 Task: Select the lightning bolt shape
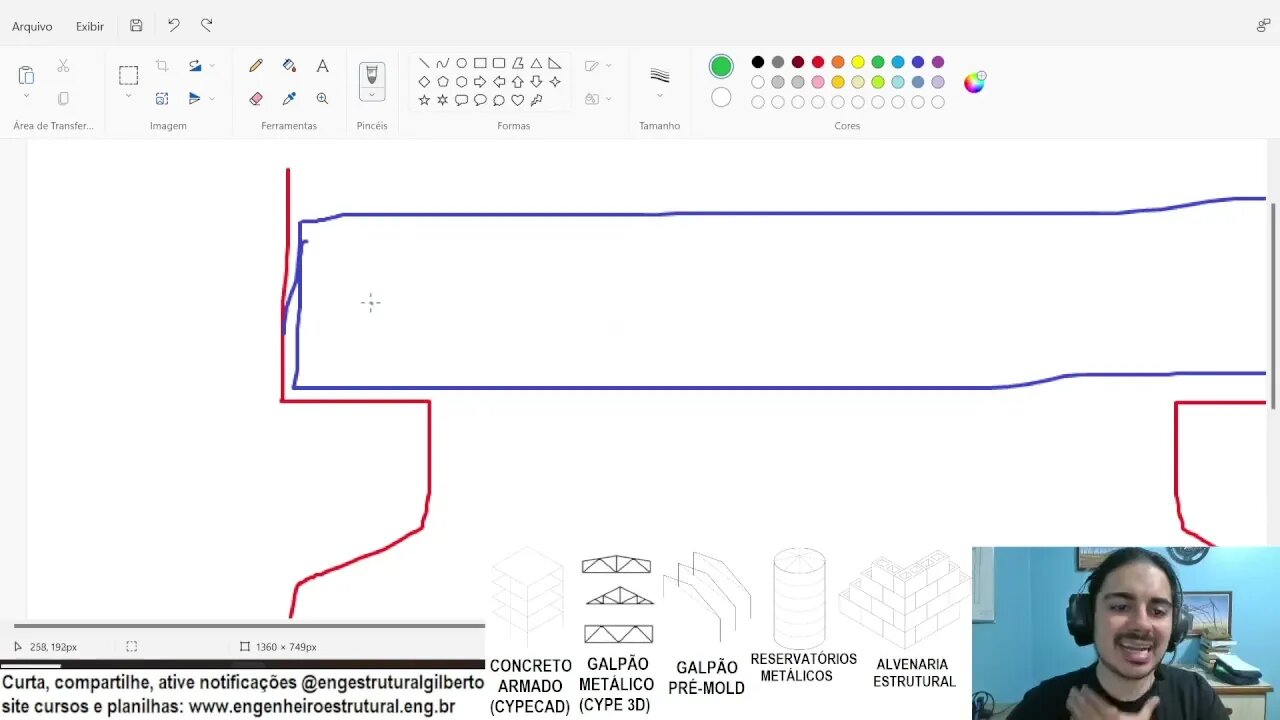536,100
